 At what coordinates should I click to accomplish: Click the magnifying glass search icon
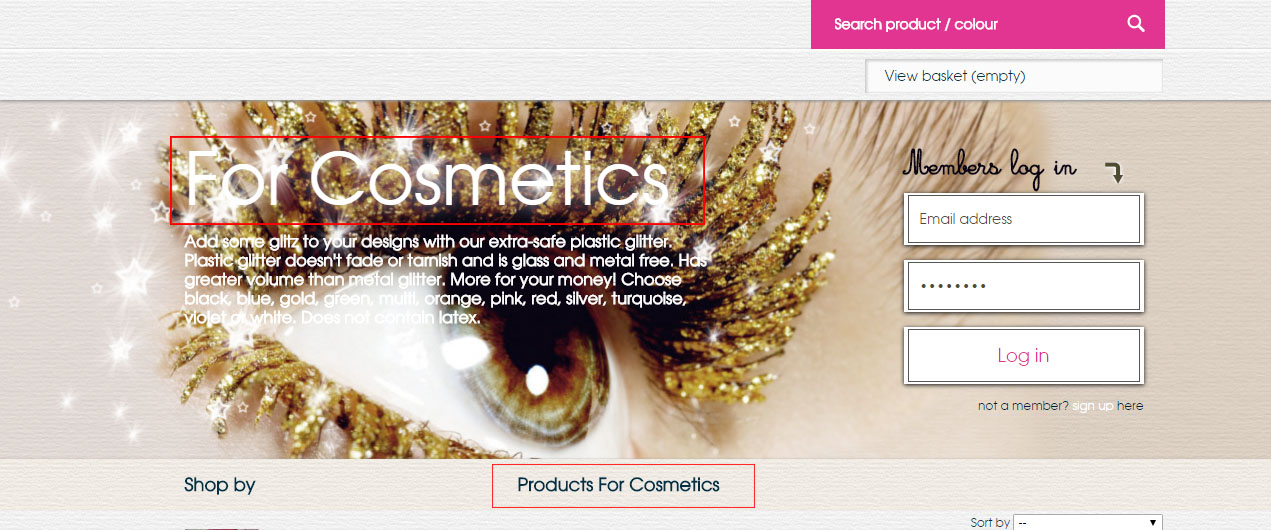[1136, 24]
